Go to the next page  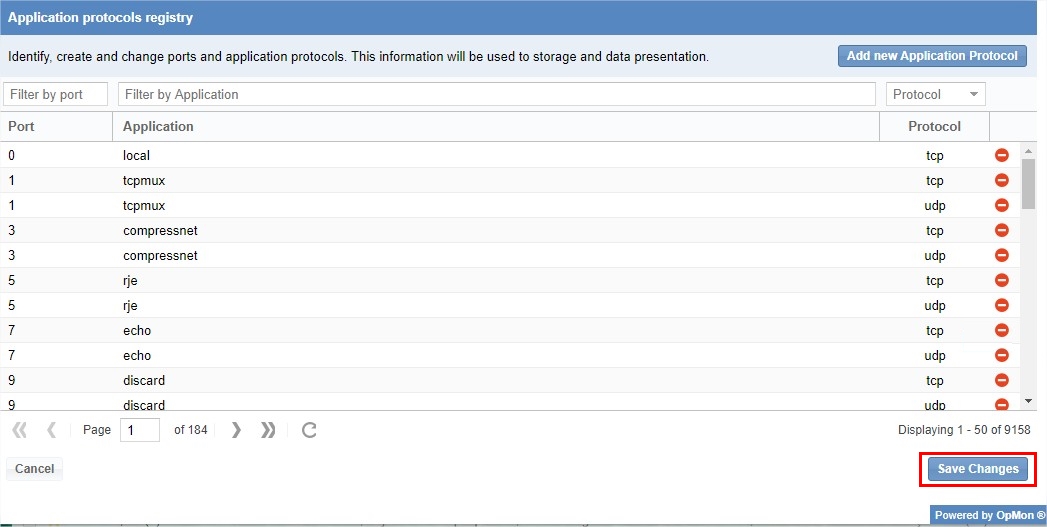coord(236,430)
